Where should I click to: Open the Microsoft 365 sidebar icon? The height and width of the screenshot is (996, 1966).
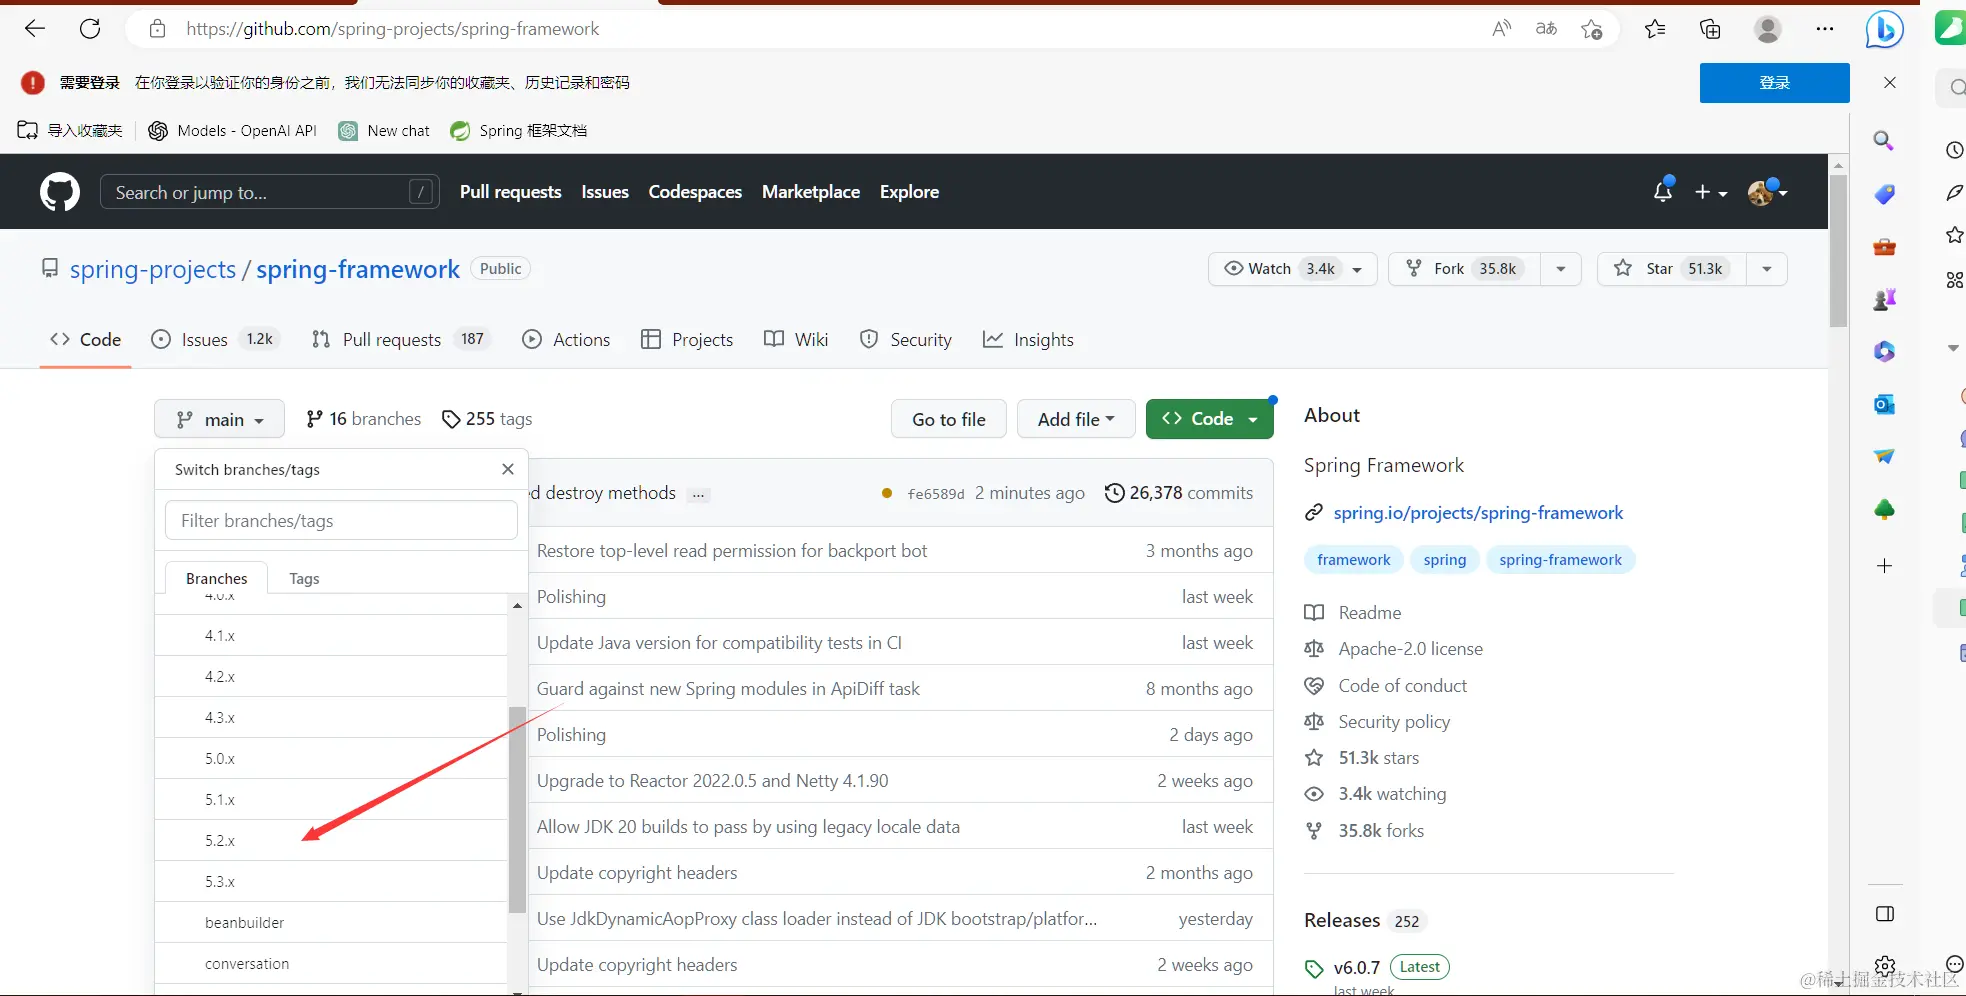tap(1884, 351)
